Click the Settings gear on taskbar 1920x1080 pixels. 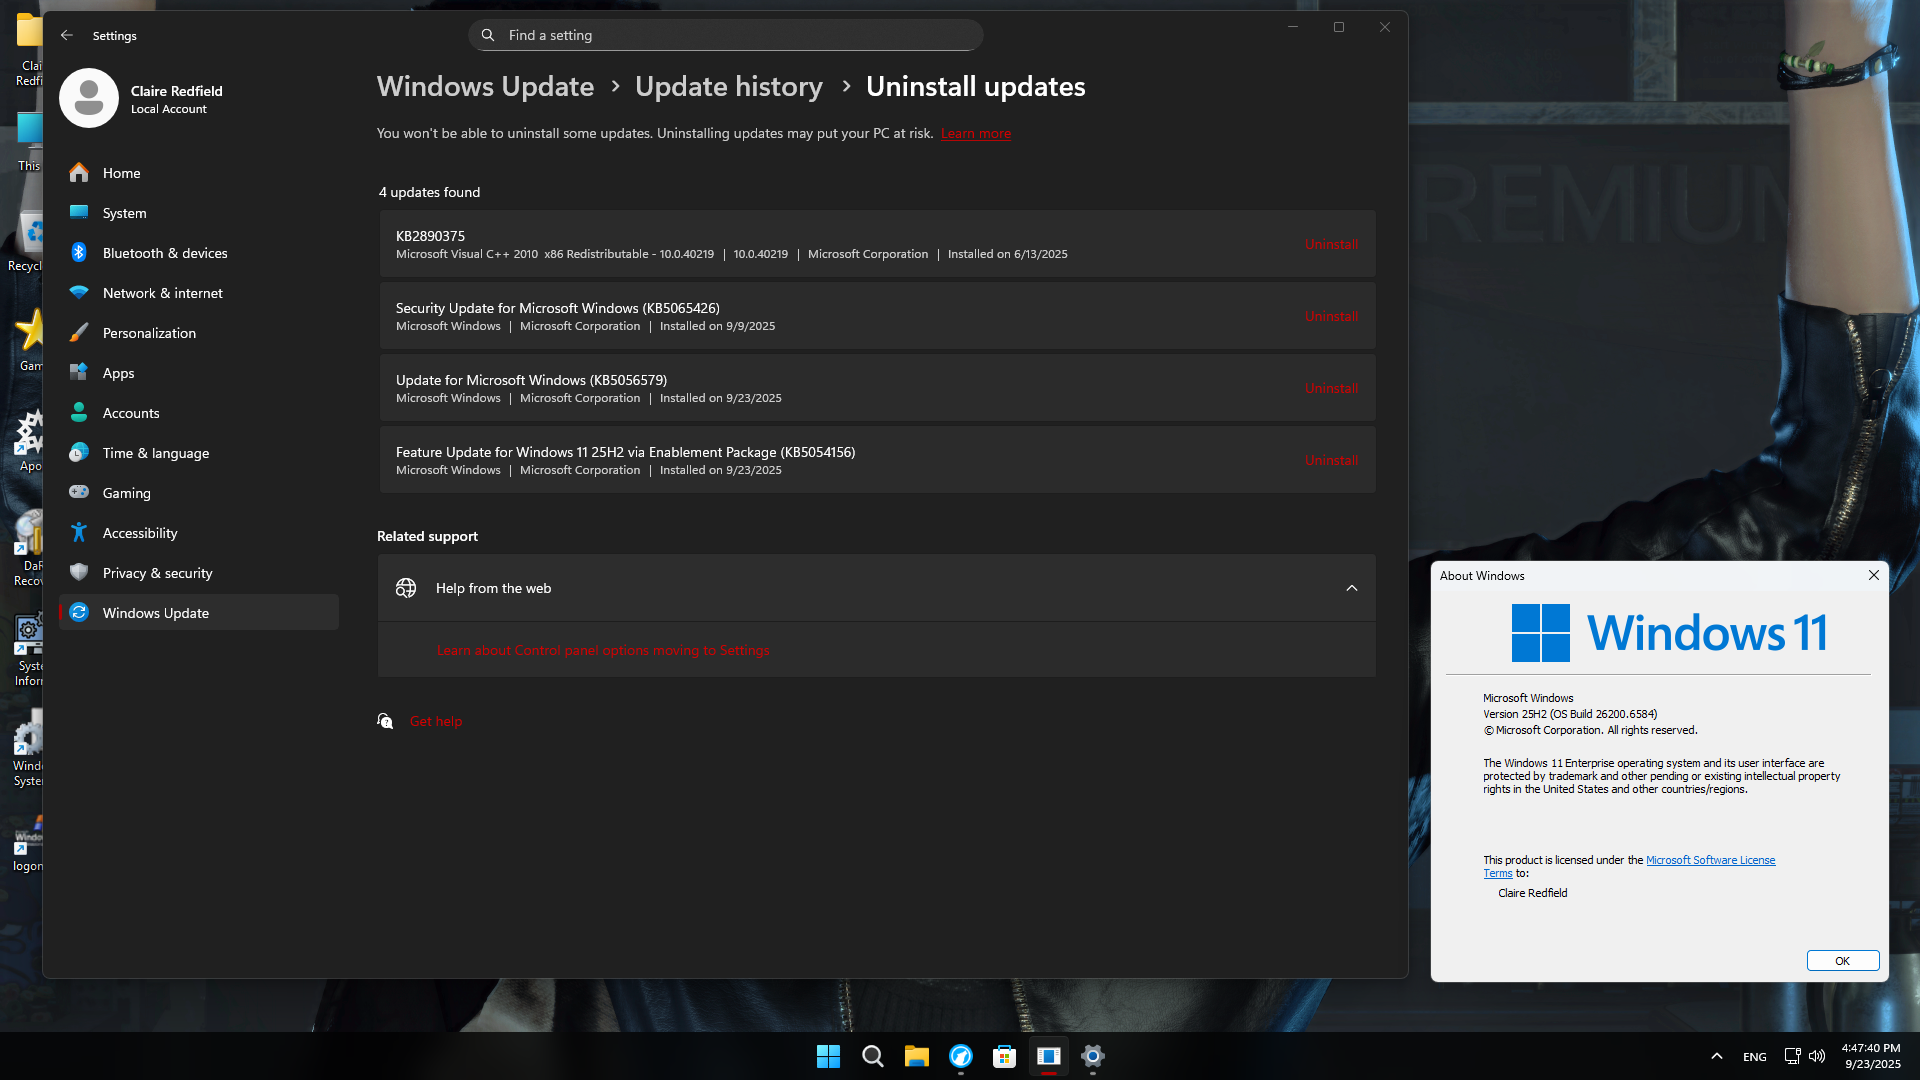(1092, 1056)
